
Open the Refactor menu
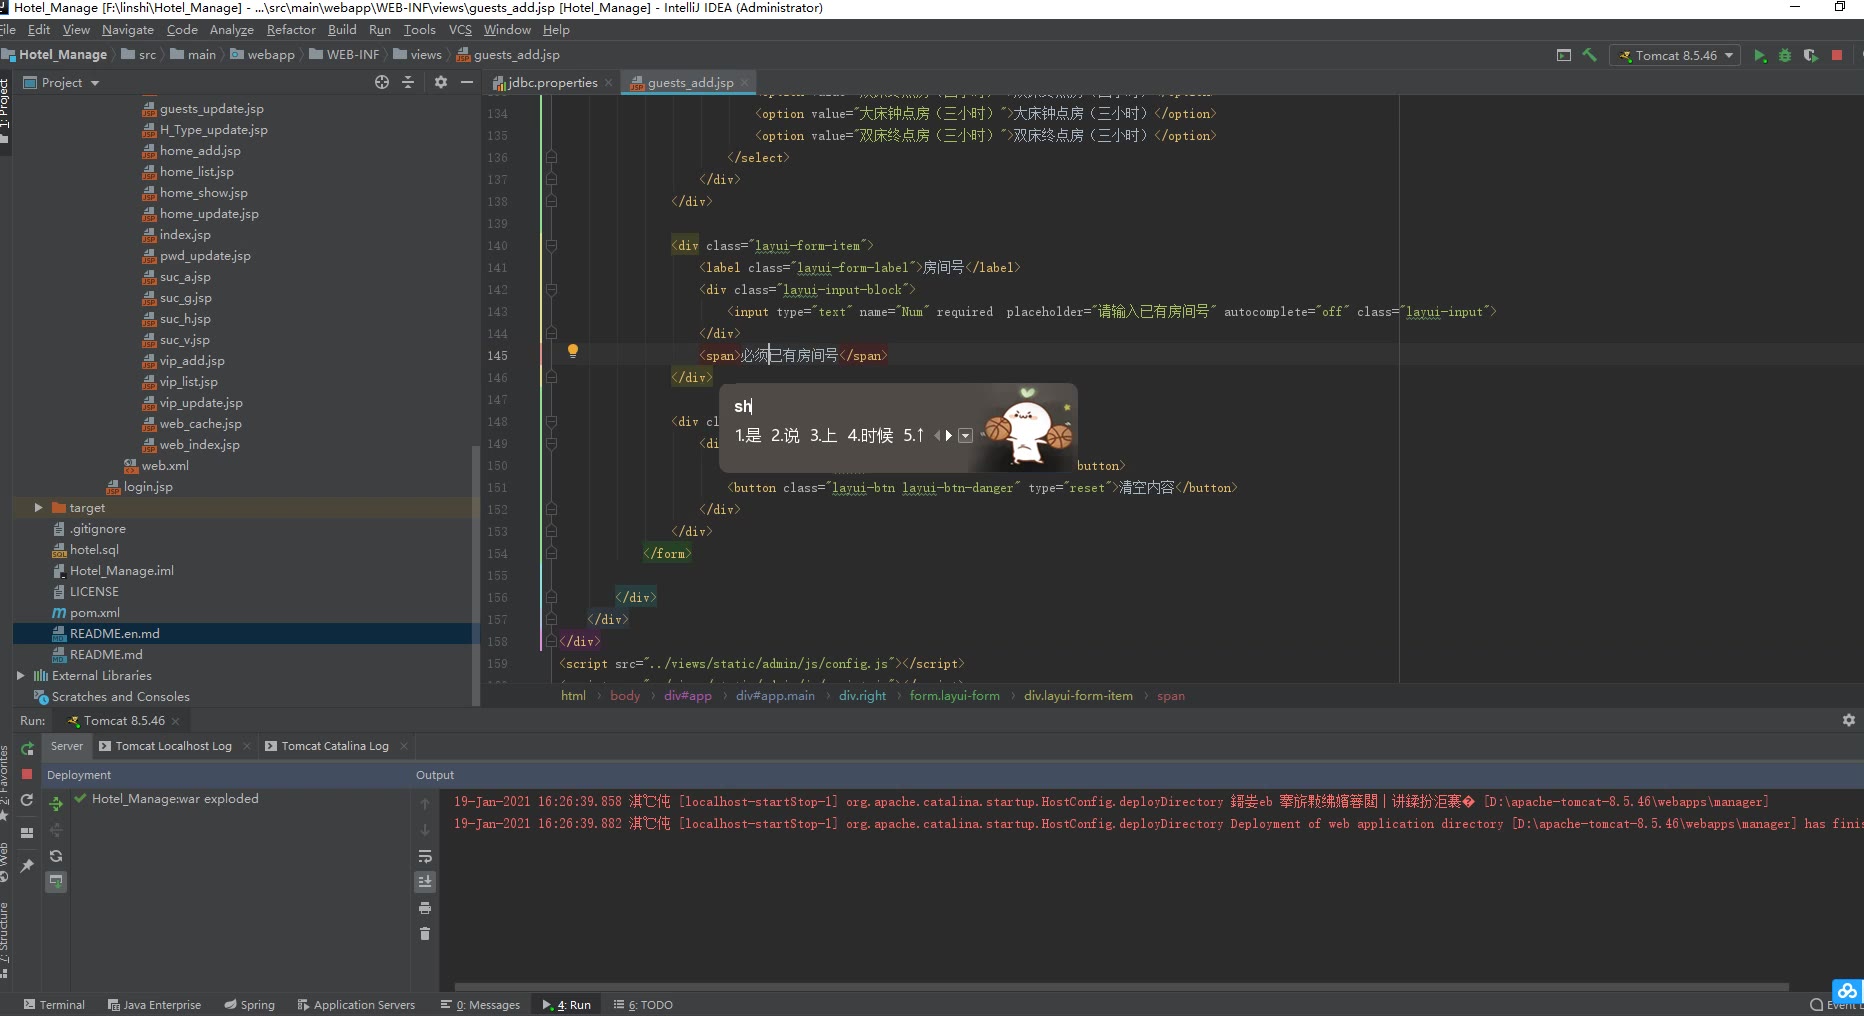[x=290, y=30]
